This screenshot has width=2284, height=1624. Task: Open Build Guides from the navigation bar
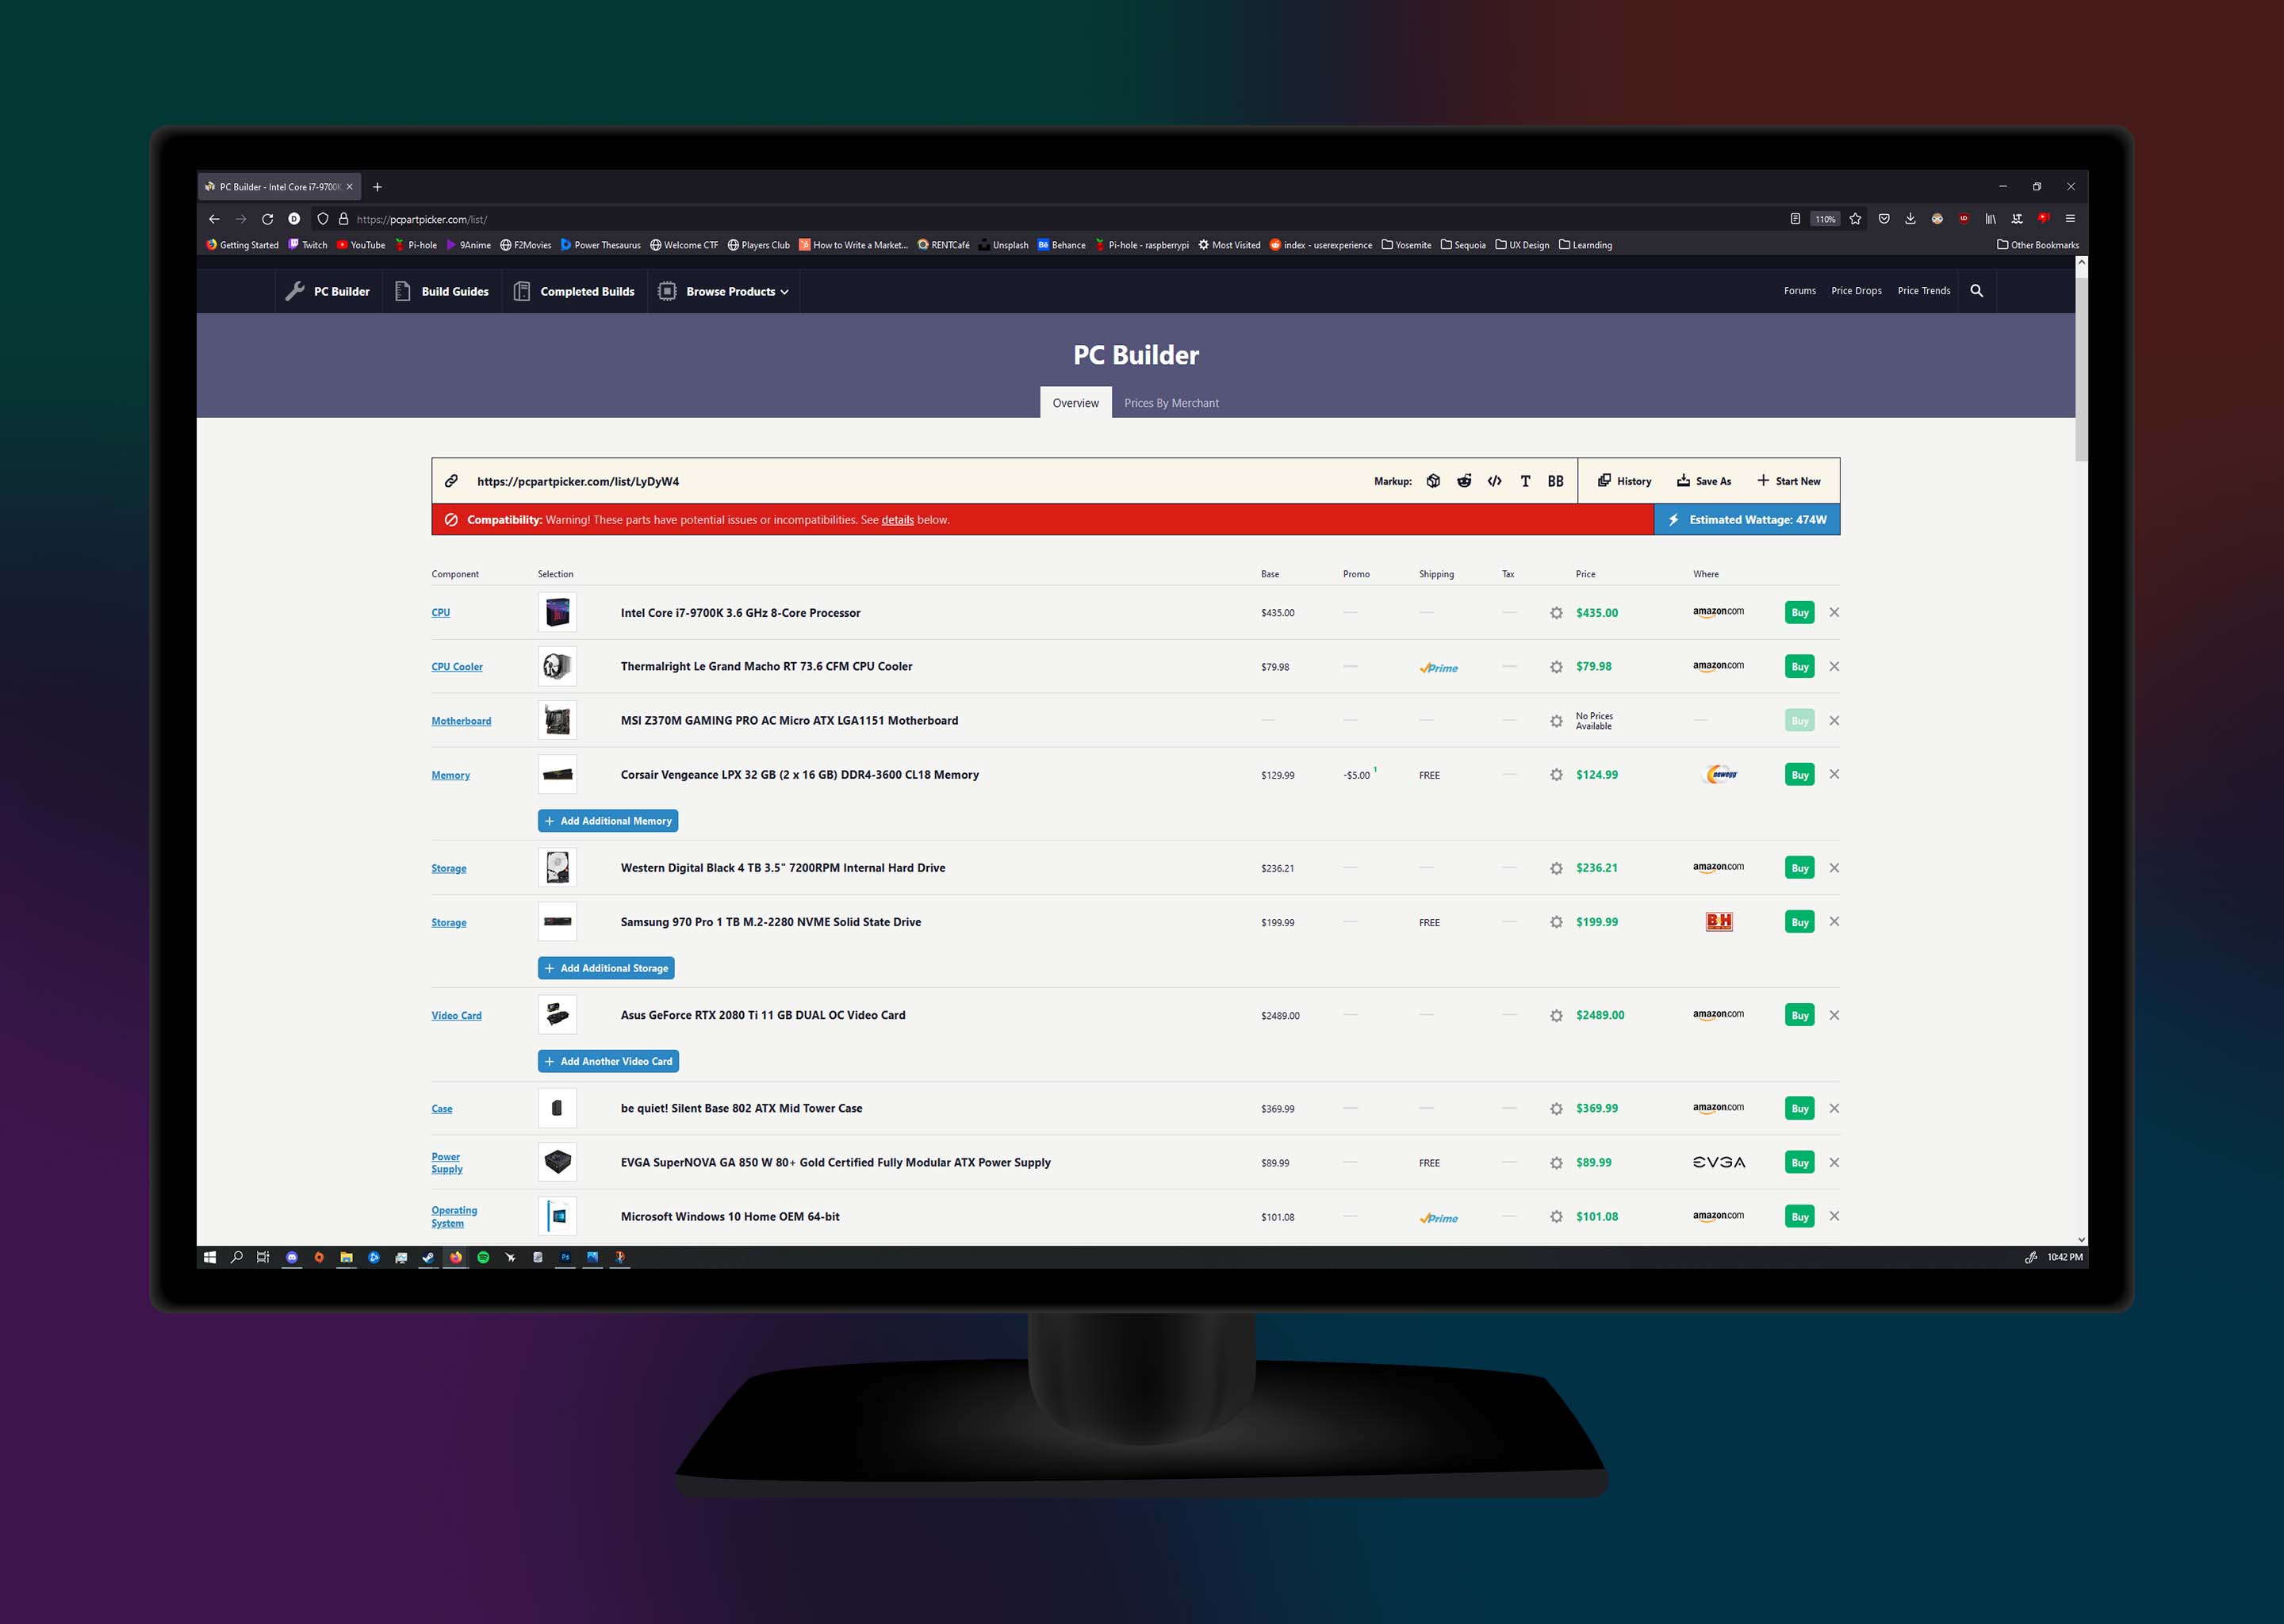pyautogui.click(x=442, y=291)
